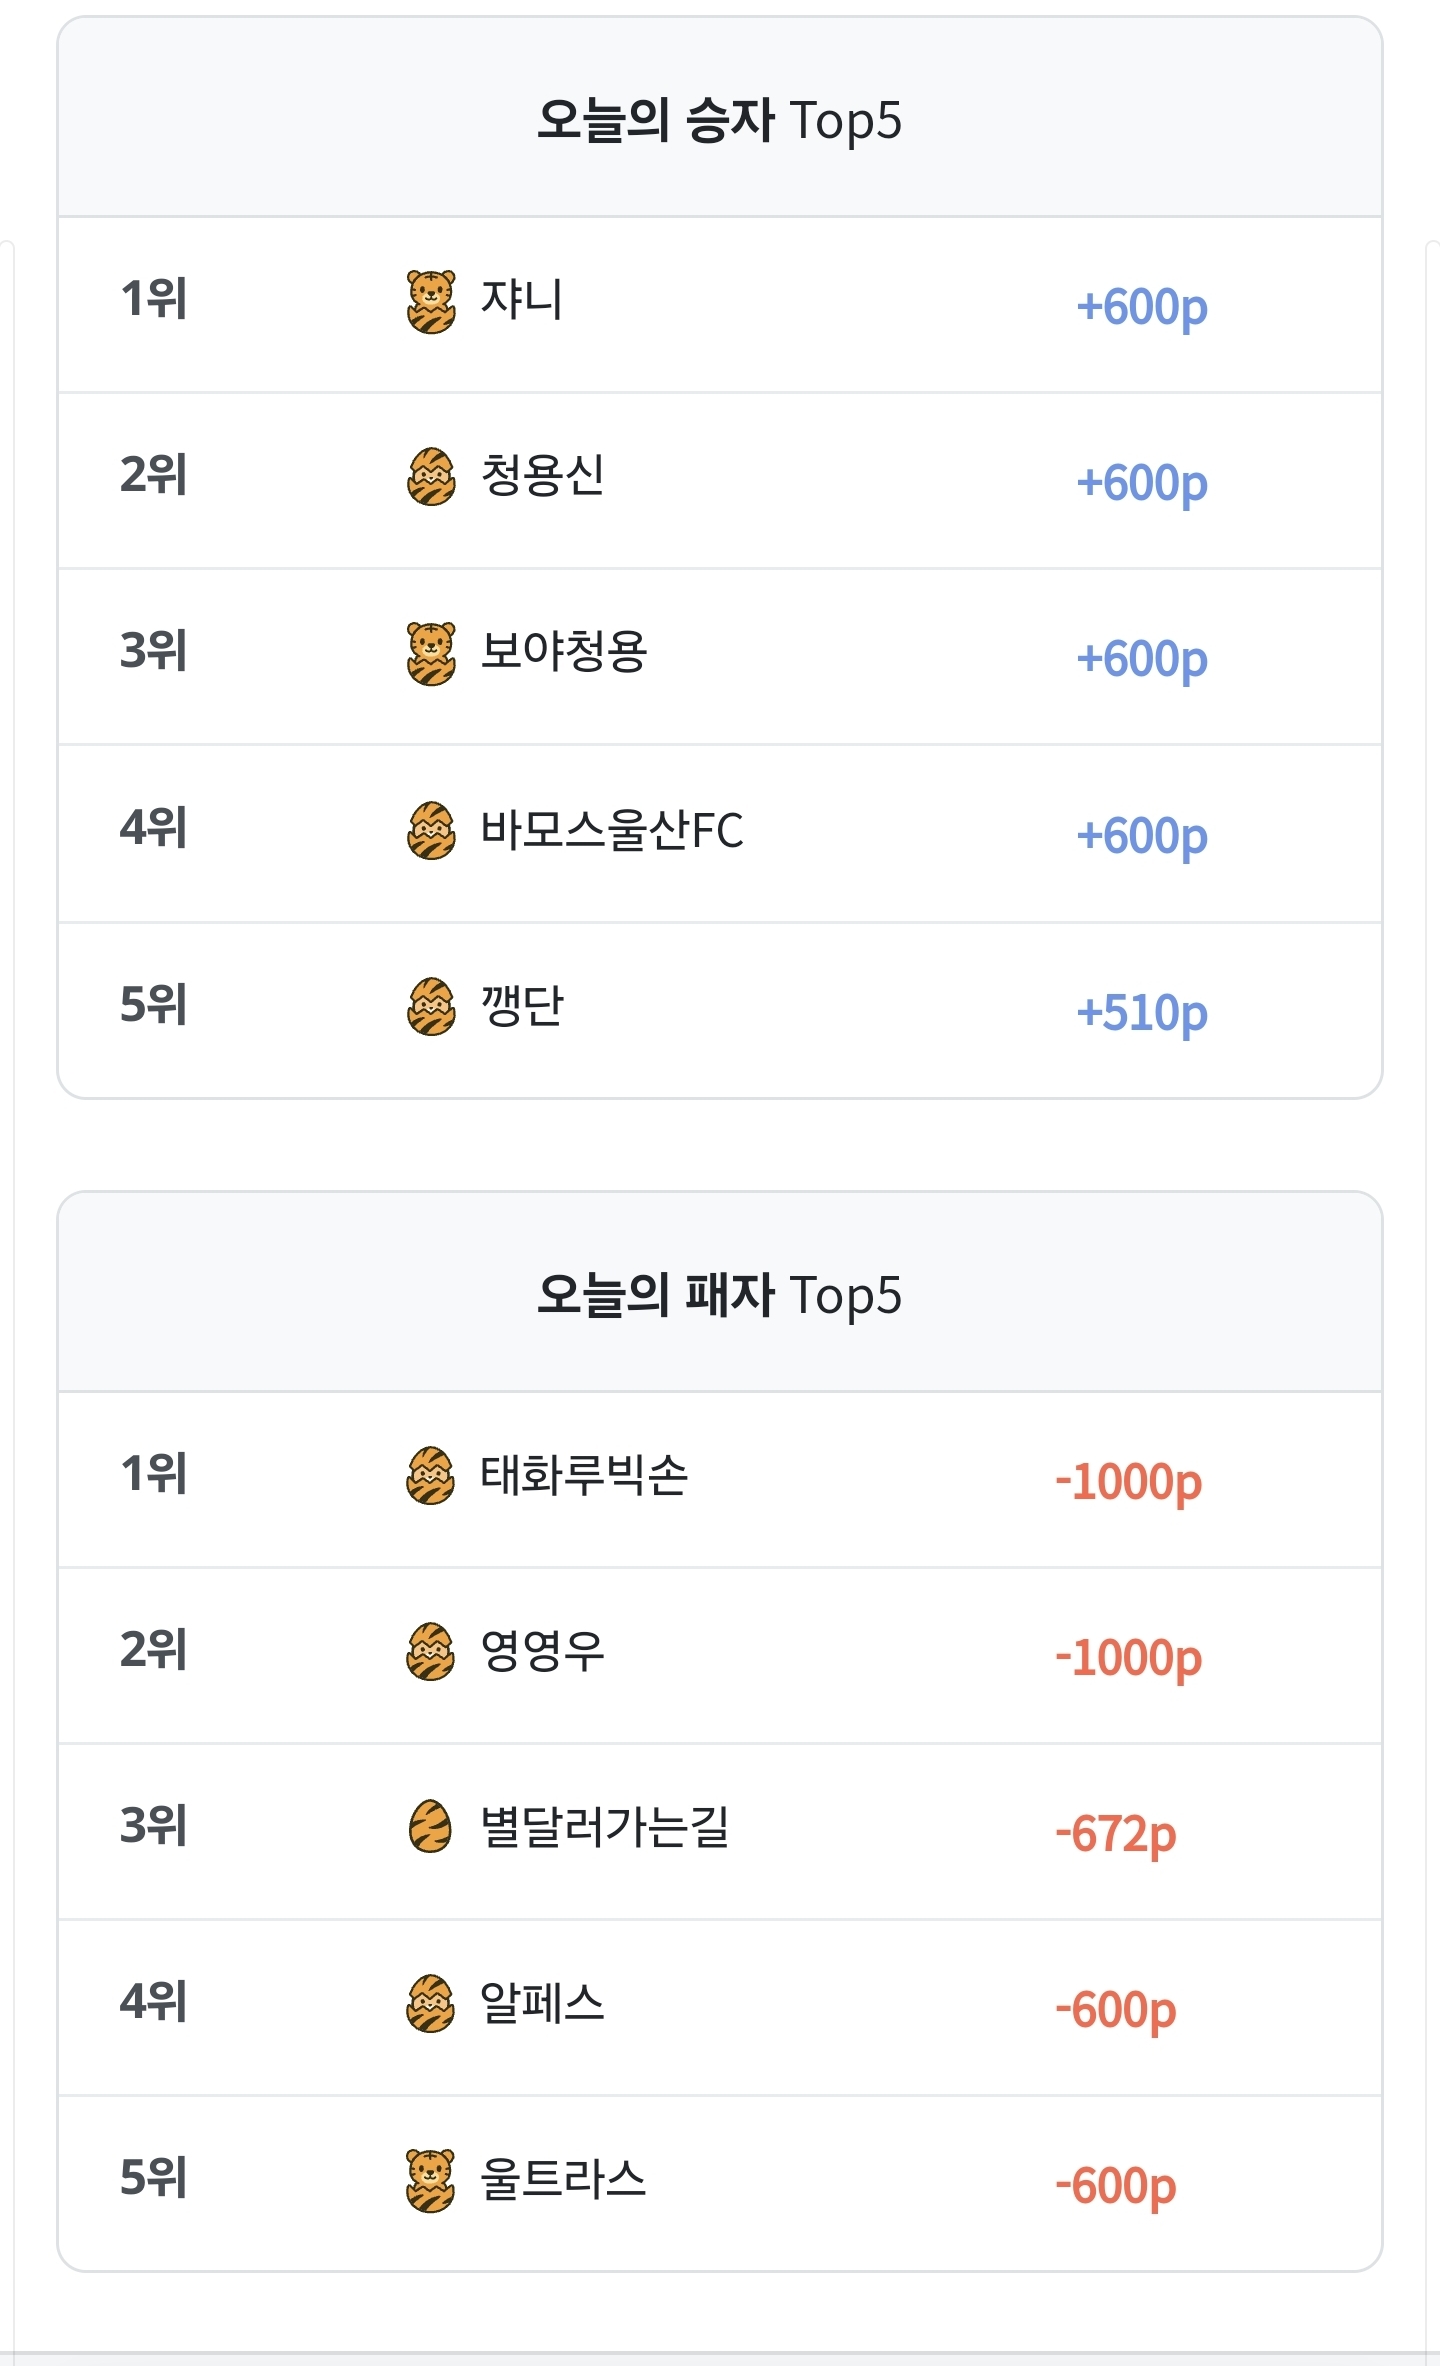Open user profile 쟈니

[522, 300]
